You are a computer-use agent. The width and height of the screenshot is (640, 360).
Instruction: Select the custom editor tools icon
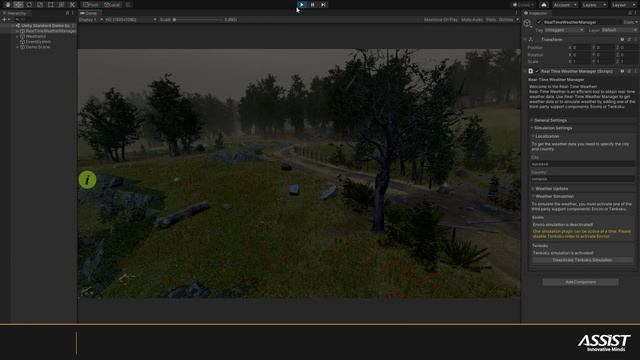72,5
